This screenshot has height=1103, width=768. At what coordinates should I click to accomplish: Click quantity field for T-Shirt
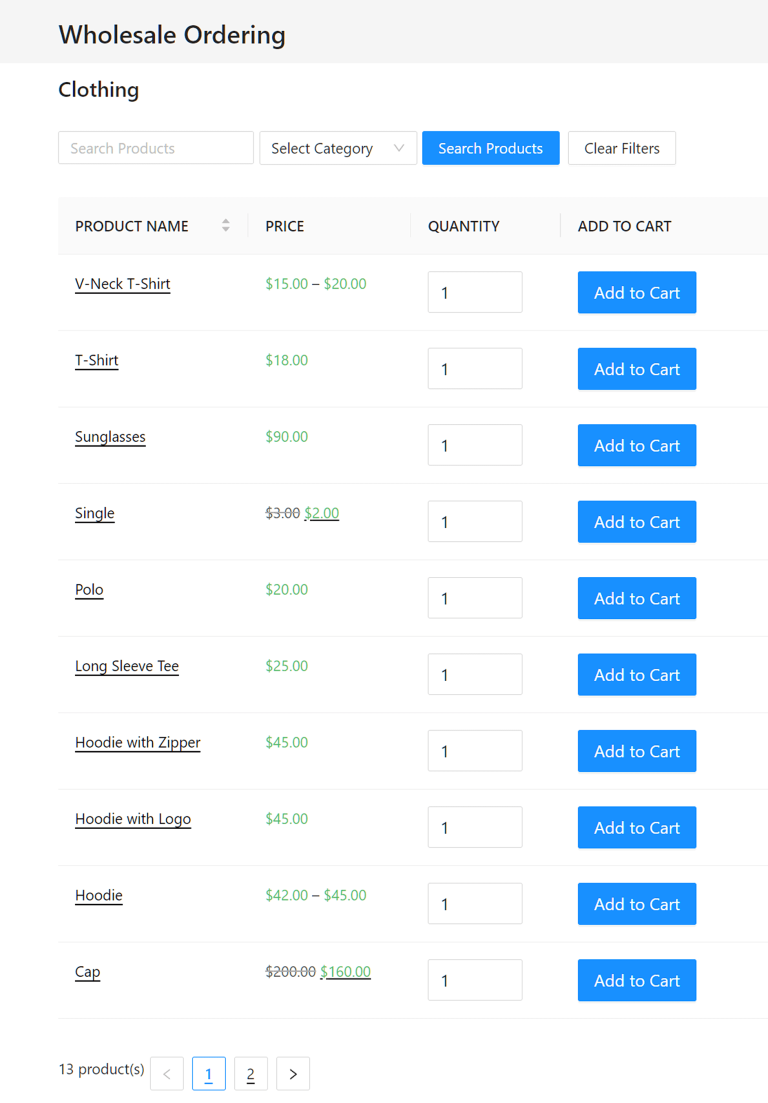tap(475, 369)
